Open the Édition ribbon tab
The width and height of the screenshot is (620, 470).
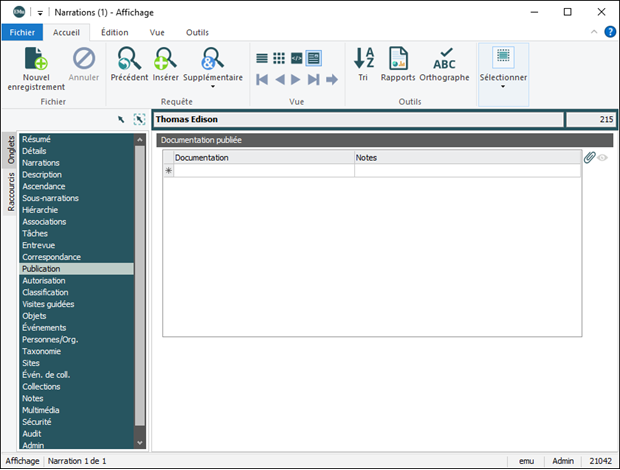coord(114,32)
